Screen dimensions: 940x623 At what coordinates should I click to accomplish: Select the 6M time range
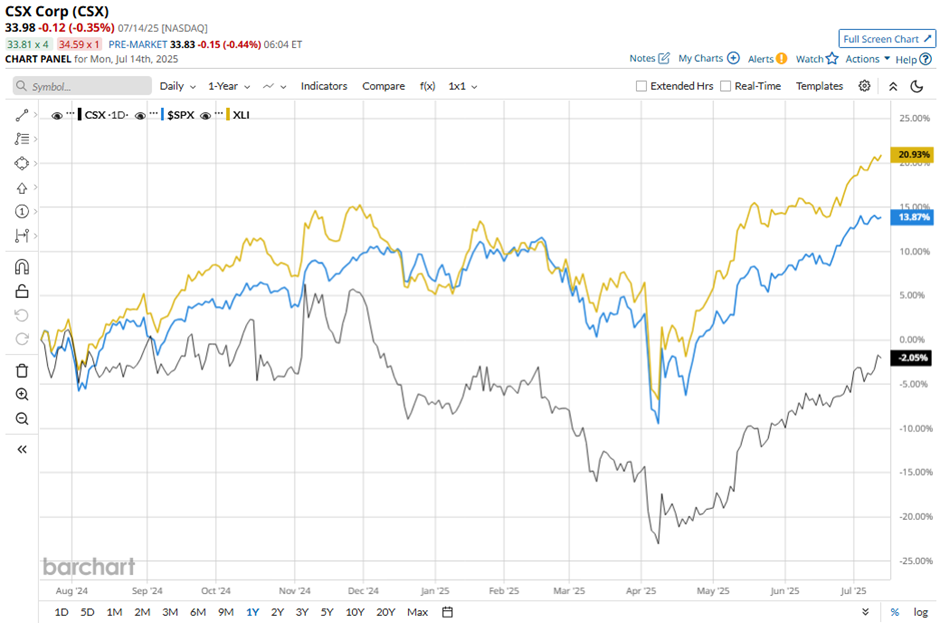tap(198, 612)
